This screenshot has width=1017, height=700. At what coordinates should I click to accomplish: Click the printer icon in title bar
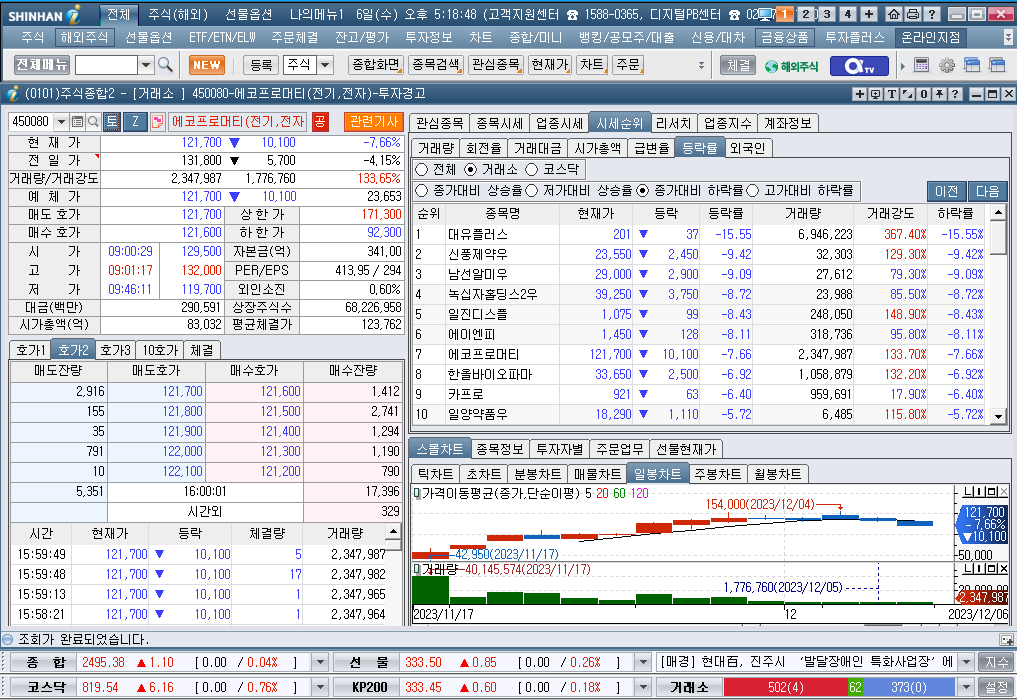pyautogui.click(x=912, y=14)
